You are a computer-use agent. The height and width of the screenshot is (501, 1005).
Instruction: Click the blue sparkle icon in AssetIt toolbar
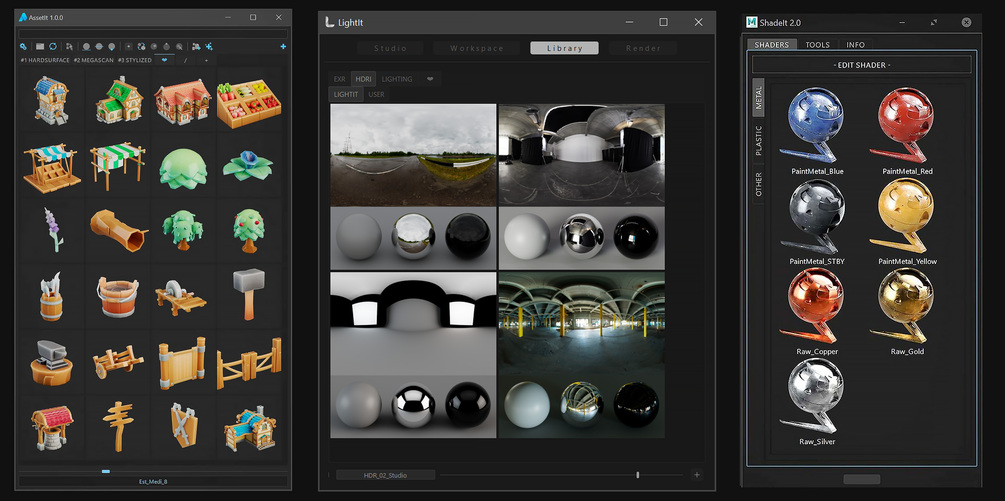click(209, 47)
